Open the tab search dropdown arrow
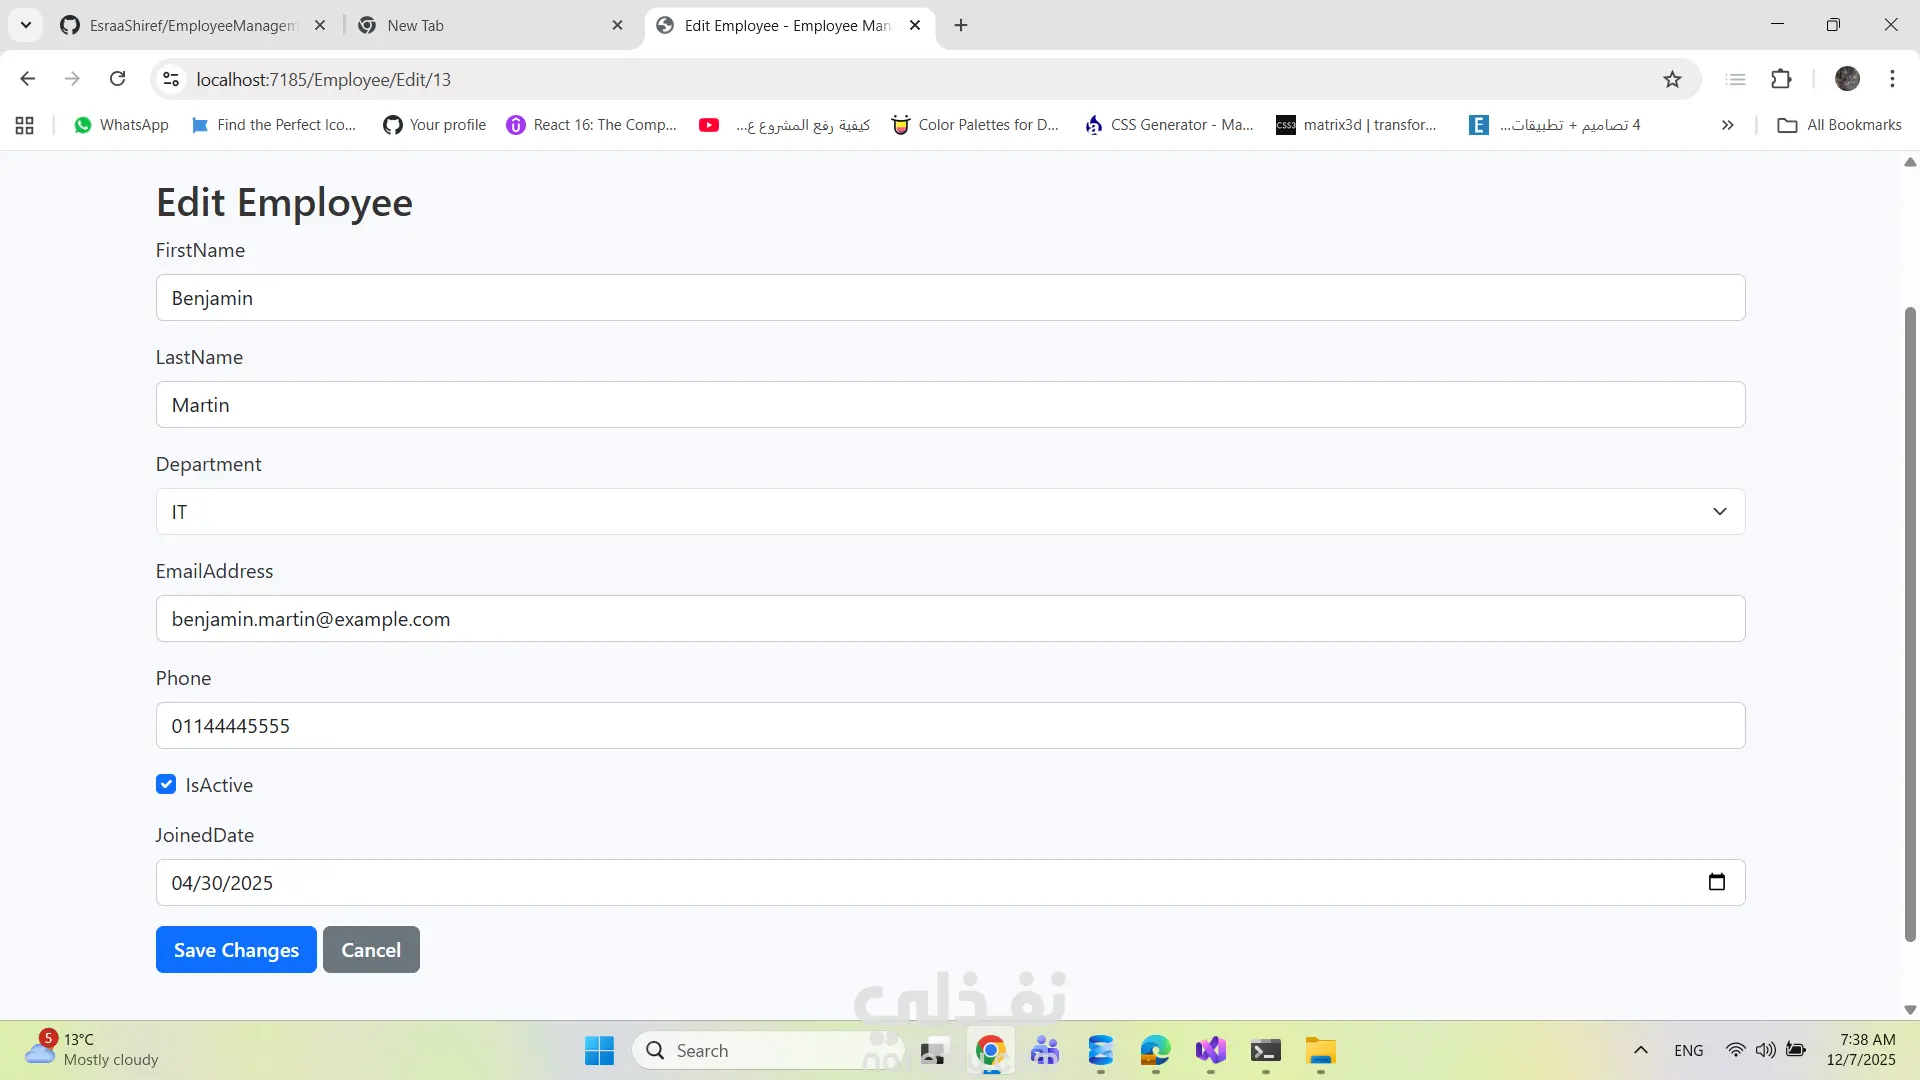 (x=26, y=25)
